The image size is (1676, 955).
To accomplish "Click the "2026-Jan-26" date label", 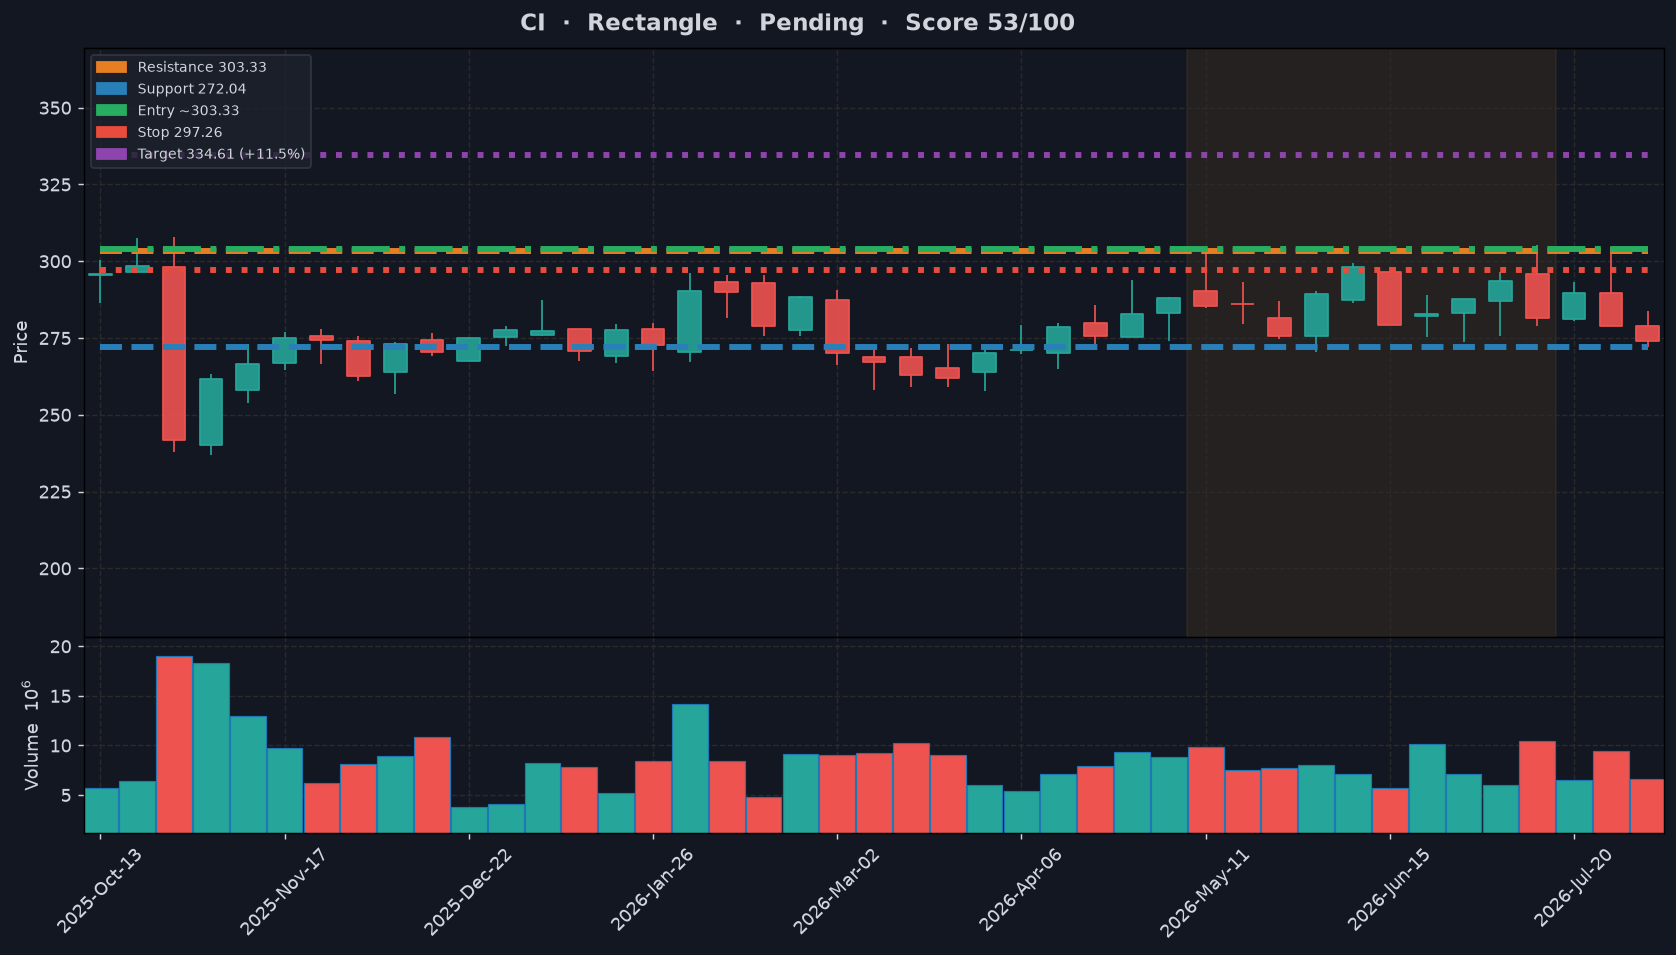I will [652, 890].
